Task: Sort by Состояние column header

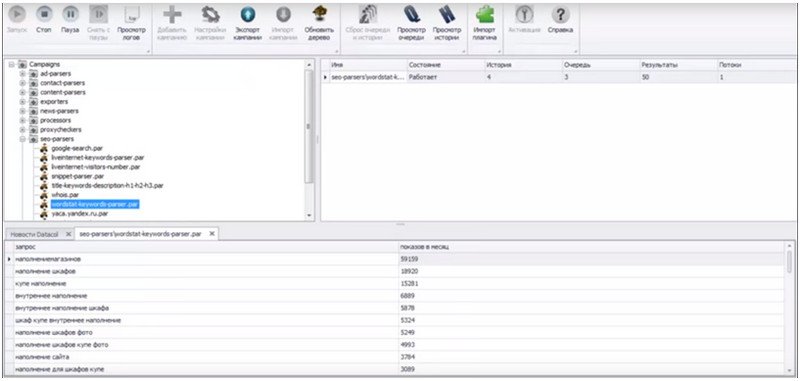Action: (x=445, y=65)
